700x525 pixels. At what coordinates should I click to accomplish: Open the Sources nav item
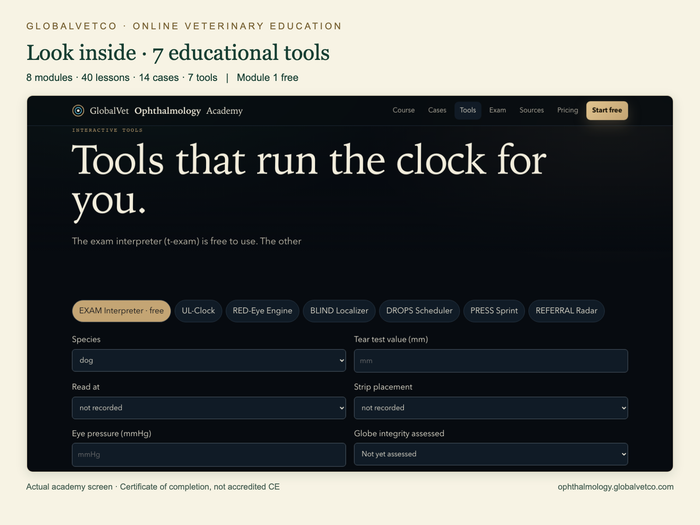point(531,110)
